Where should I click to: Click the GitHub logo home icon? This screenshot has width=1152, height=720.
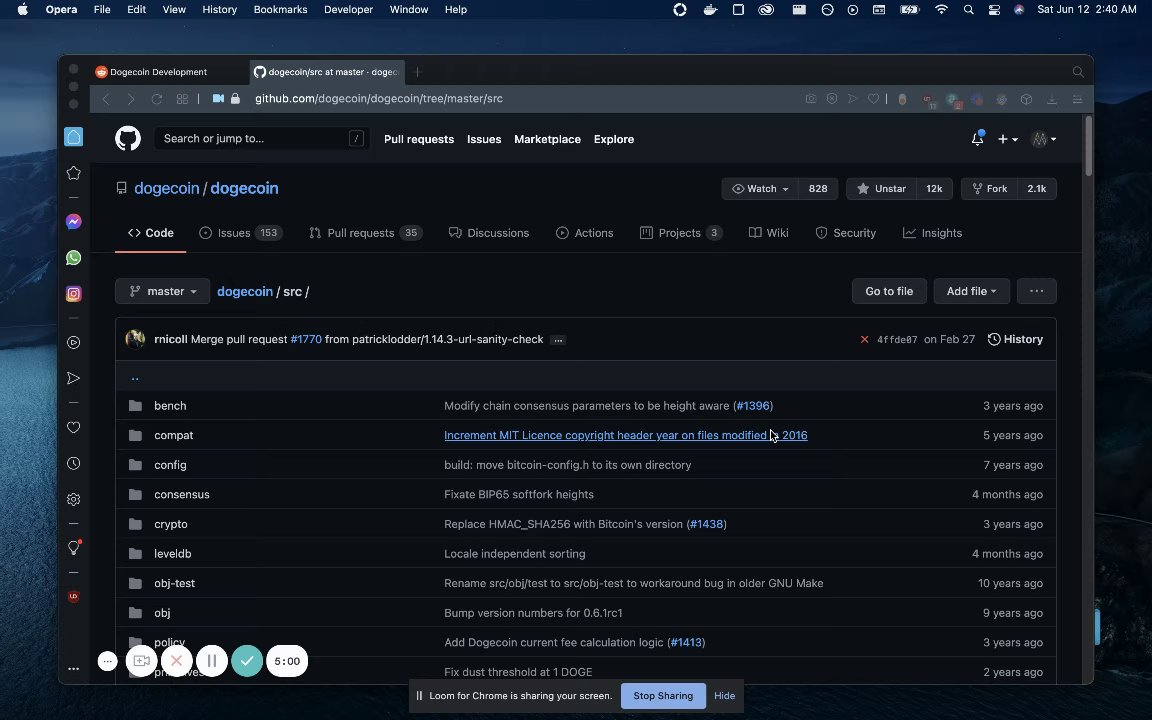[128, 138]
